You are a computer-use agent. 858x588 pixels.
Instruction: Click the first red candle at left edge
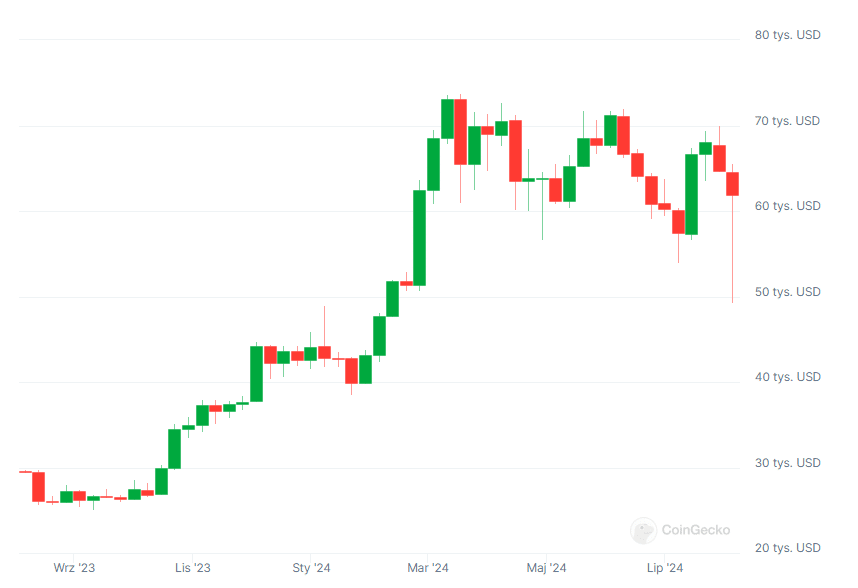click(x=38, y=486)
